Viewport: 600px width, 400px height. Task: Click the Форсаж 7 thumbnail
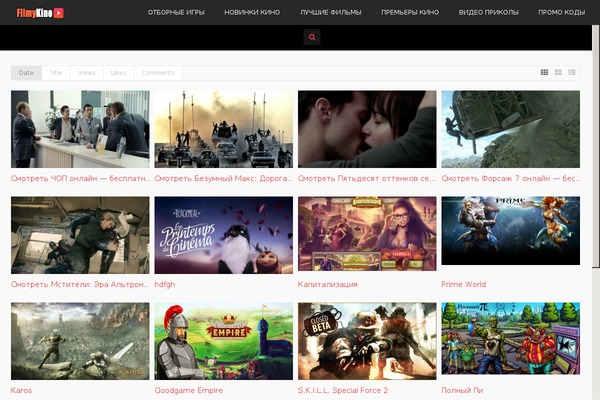pos(510,129)
